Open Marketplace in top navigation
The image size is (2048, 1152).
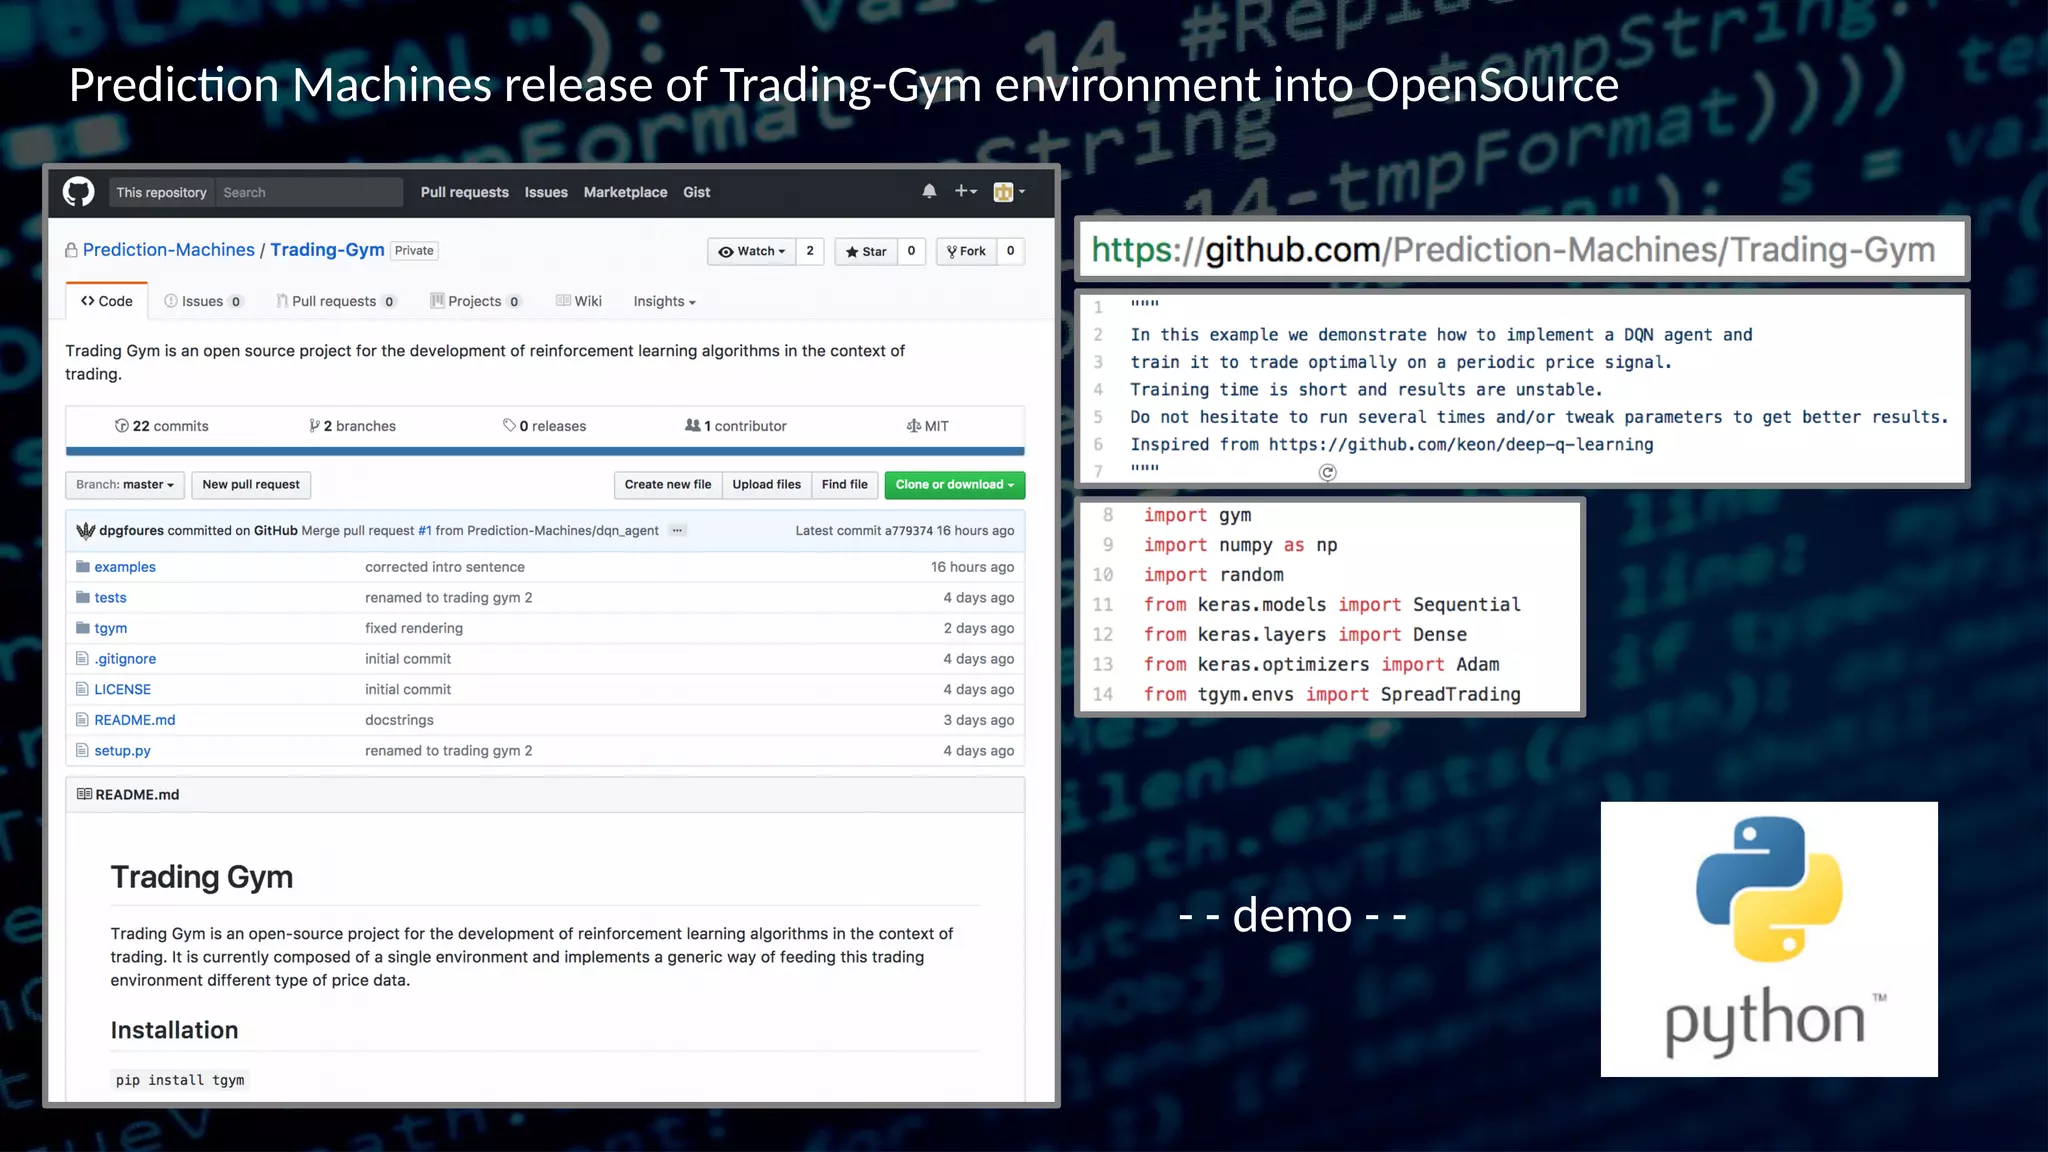tap(625, 192)
